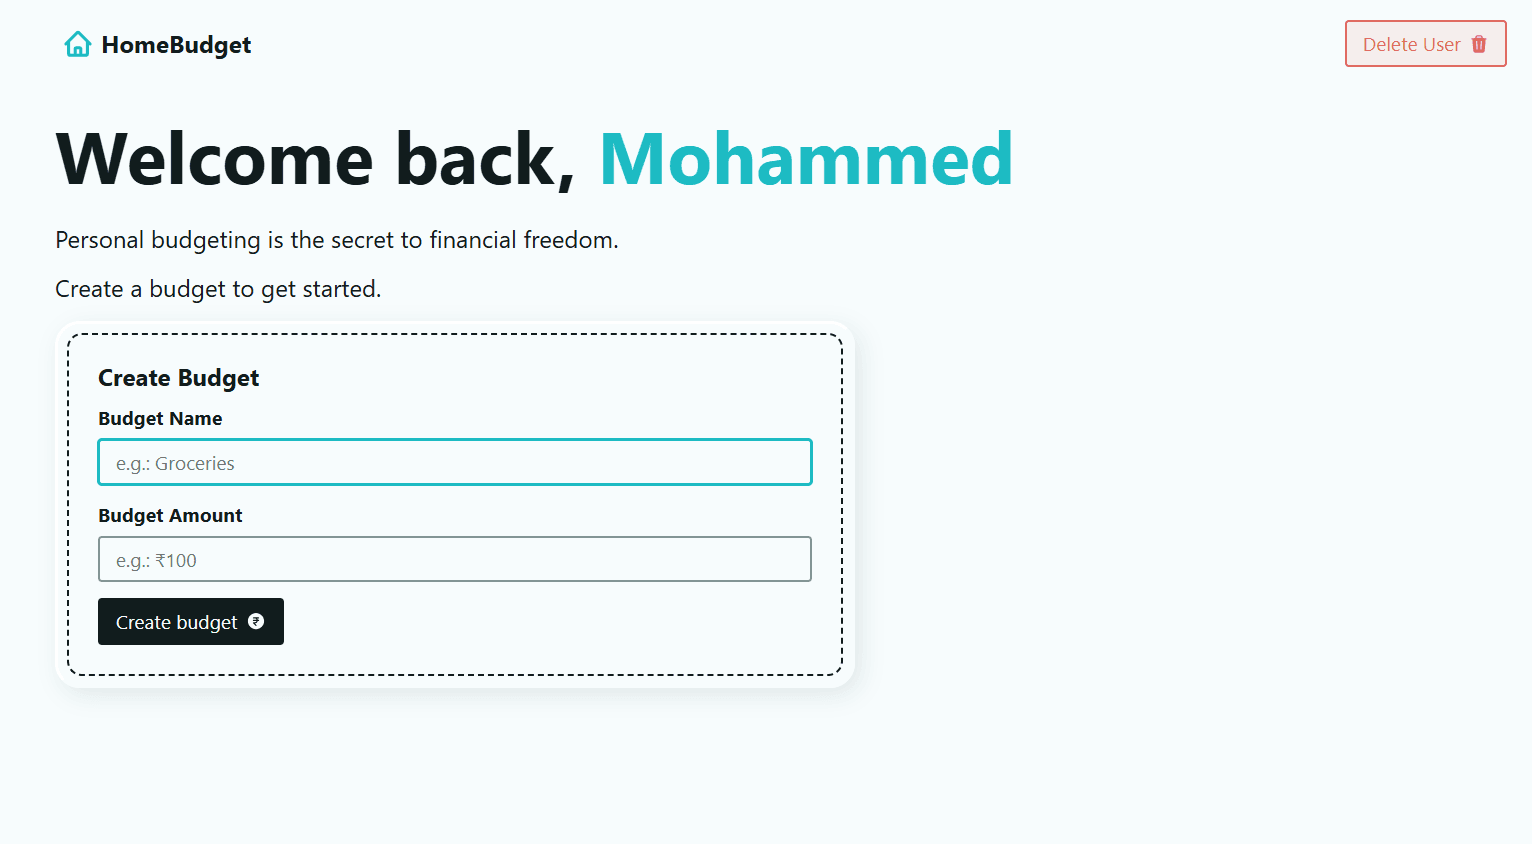Click the word back in the heading
The image size is (1532, 844).
tap(486, 159)
